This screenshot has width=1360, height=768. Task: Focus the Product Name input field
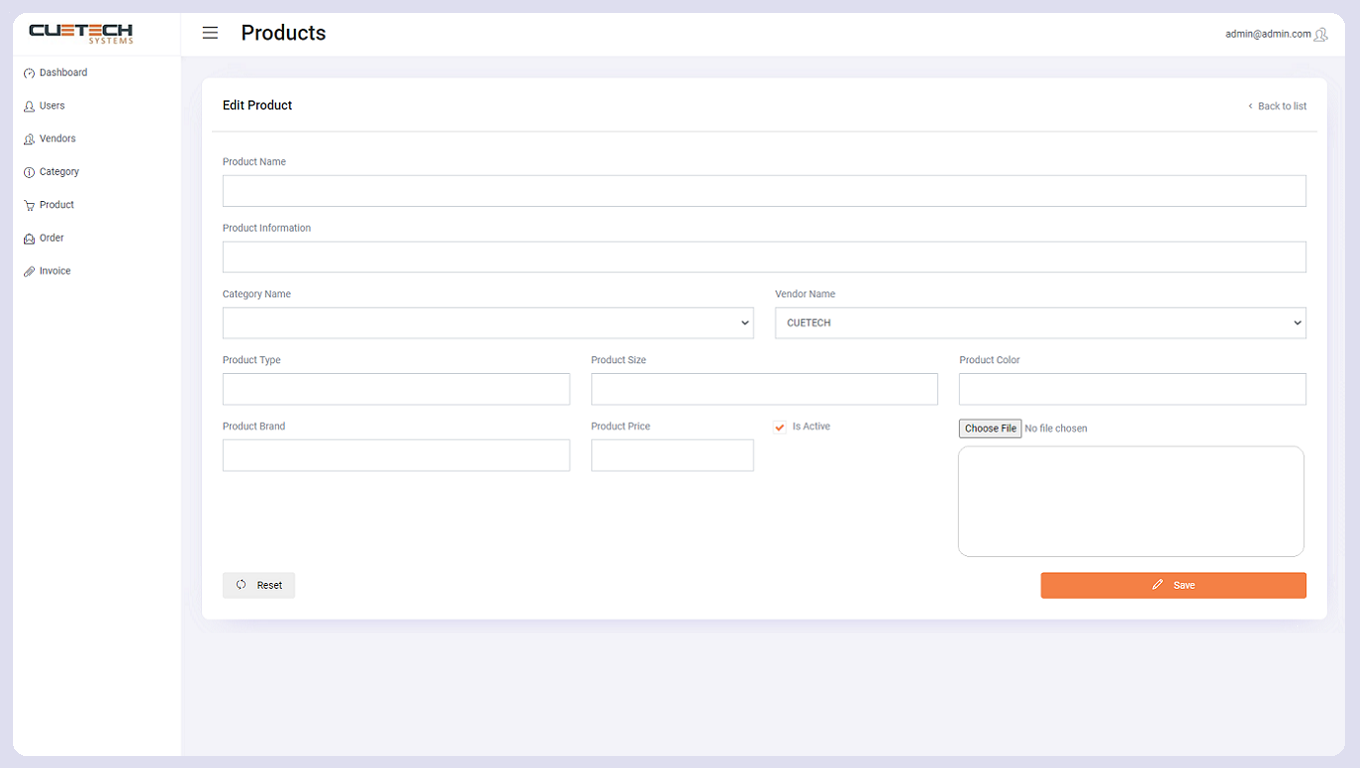[764, 191]
